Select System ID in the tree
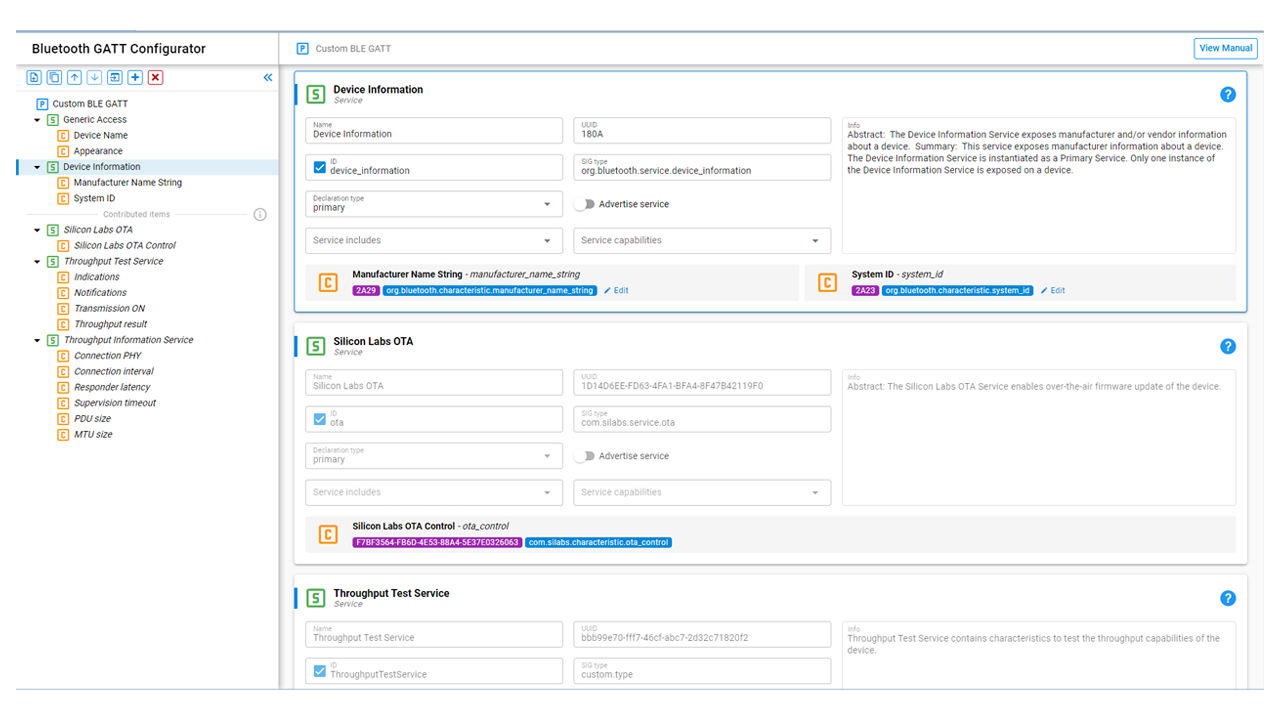The height and width of the screenshot is (720, 1280). 94,198
